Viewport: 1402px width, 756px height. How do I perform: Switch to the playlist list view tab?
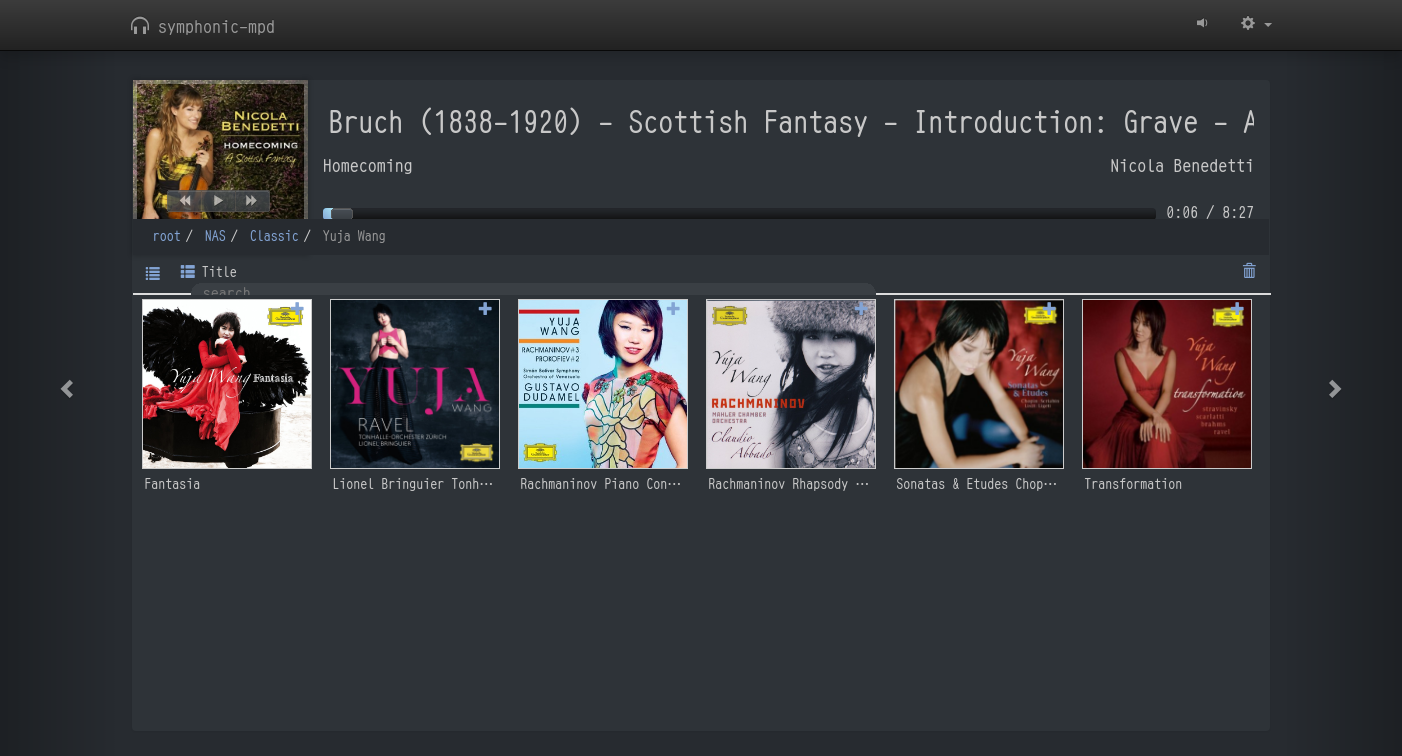[153, 273]
